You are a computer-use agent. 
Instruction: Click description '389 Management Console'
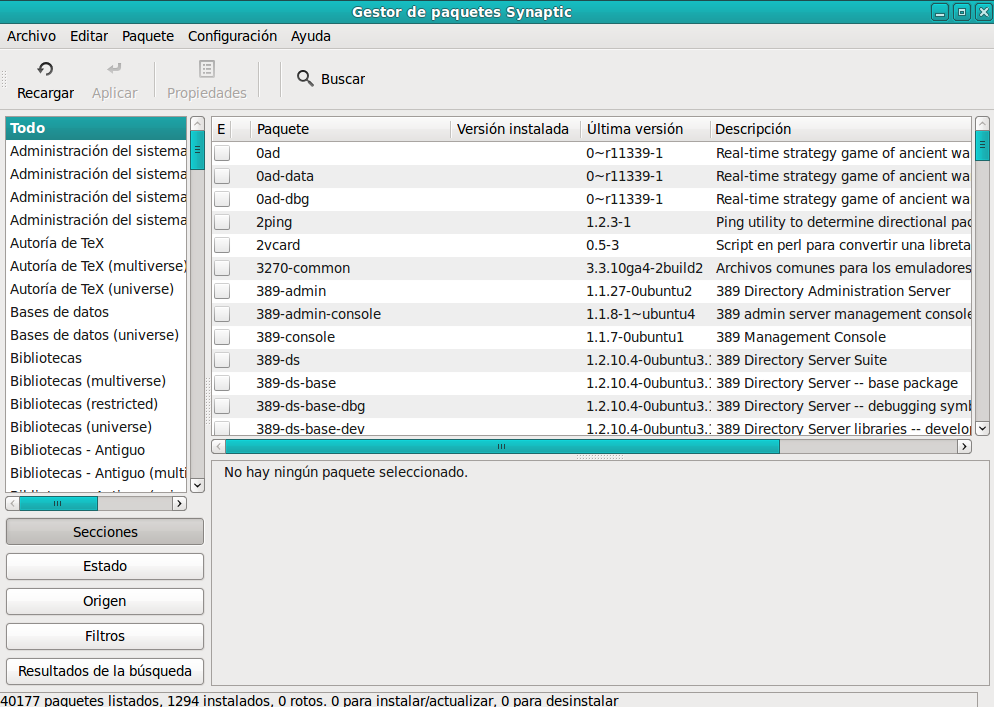(801, 337)
